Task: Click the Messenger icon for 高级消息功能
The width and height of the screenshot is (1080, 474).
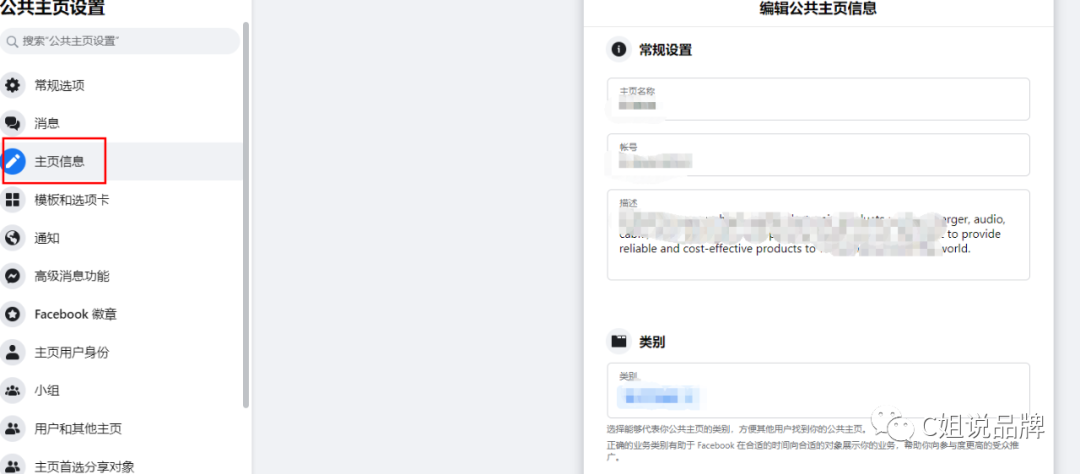Action: [x=12, y=276]
